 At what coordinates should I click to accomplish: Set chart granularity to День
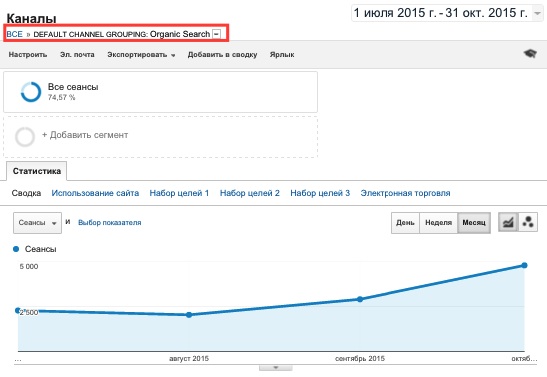pos(405,223)
